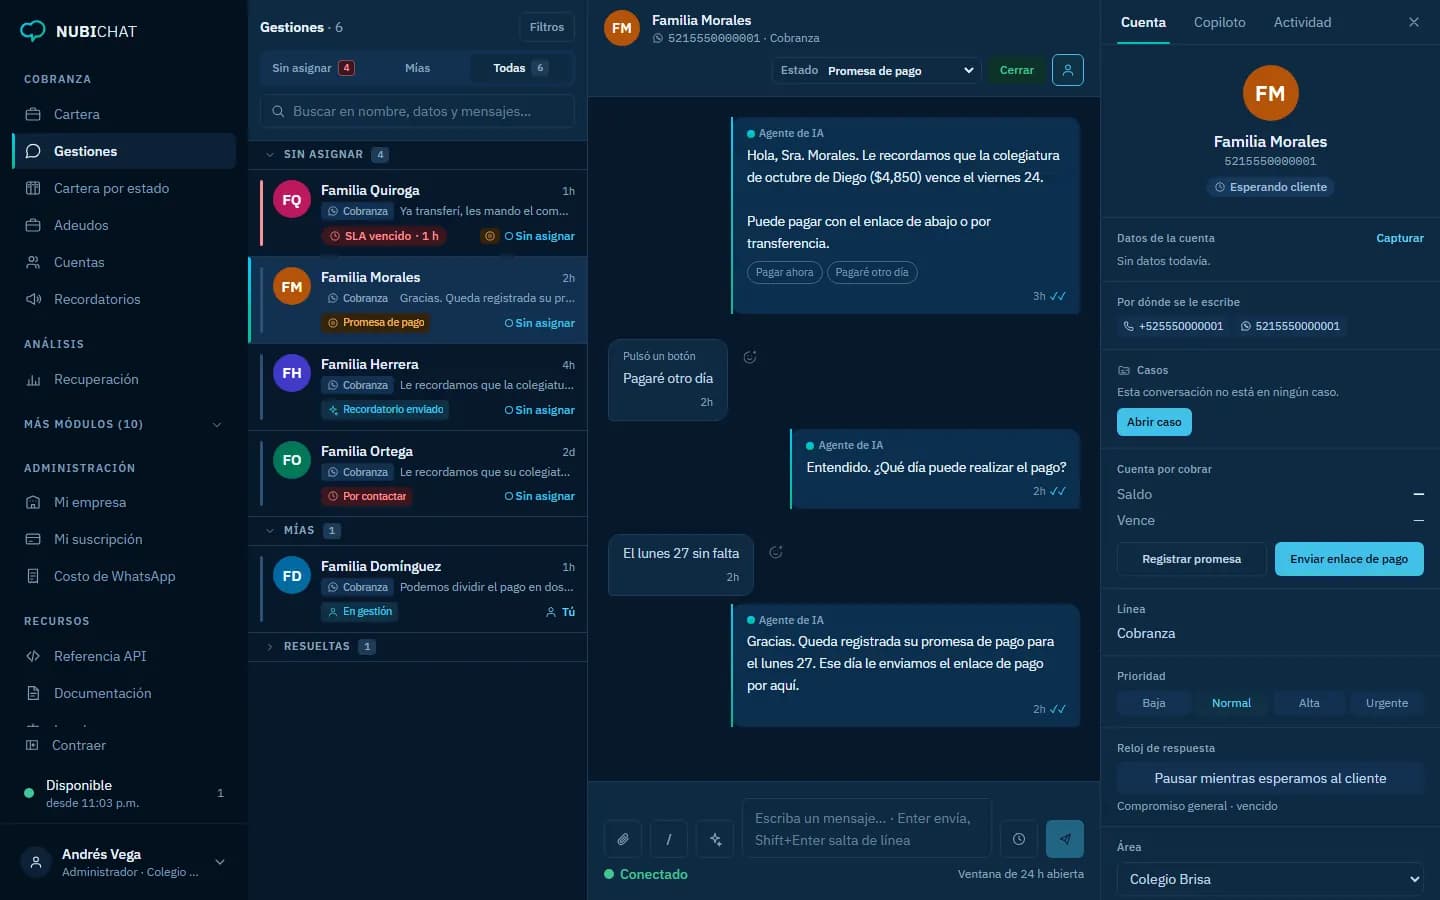Click the phone number +525550000001 chip
1440x900 pixels.
tap(1173, 326)
